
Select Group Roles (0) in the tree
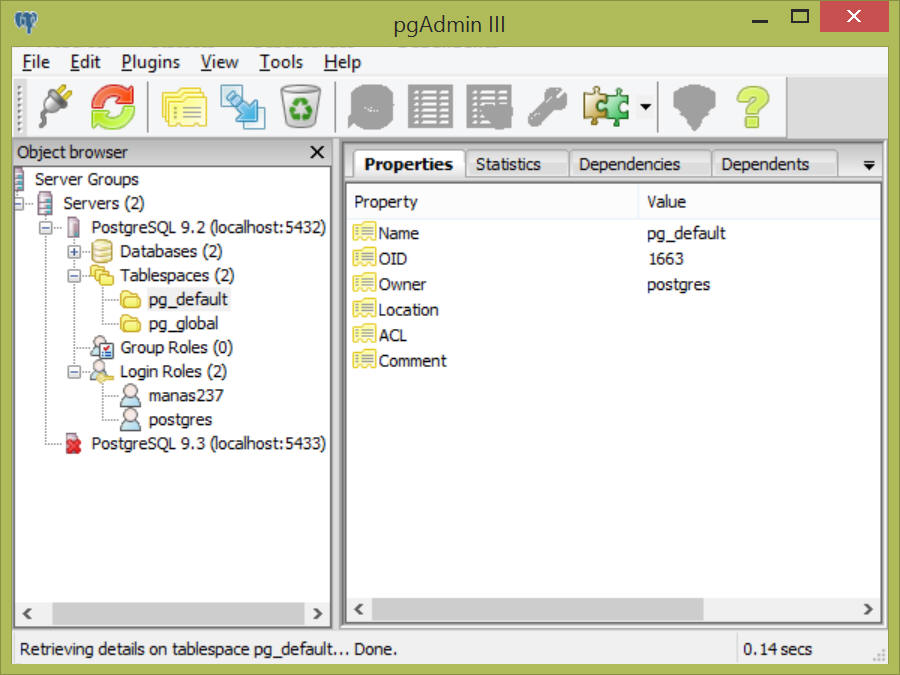pos(176,348)
